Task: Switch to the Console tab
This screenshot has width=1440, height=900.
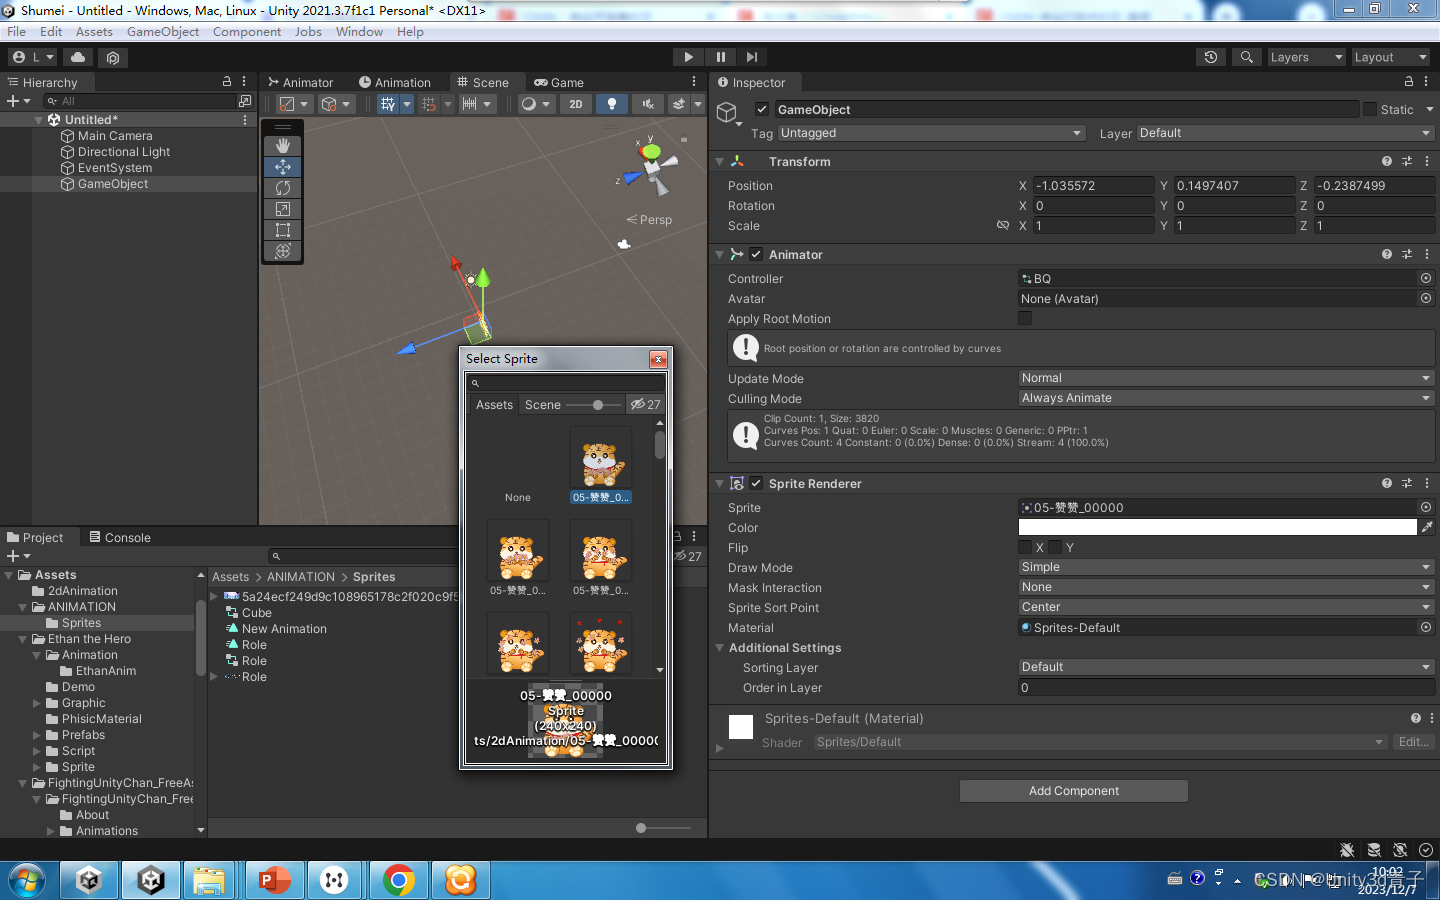Action: coord(120,537)
